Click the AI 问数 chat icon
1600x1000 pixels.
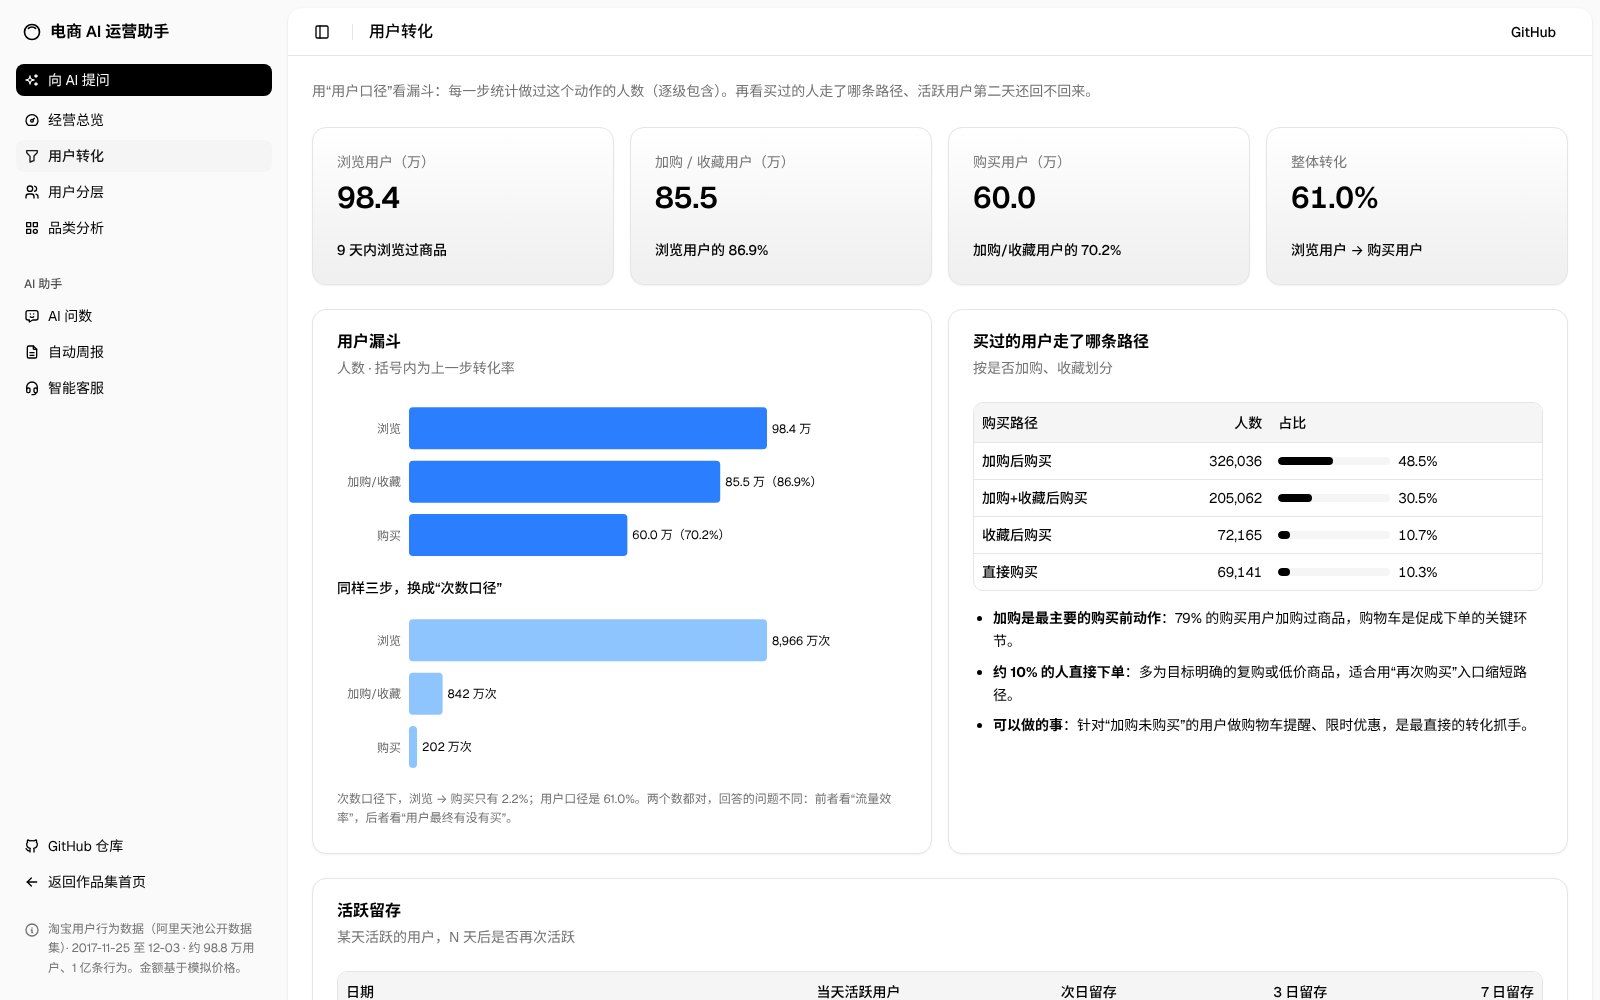click(32, 316)
